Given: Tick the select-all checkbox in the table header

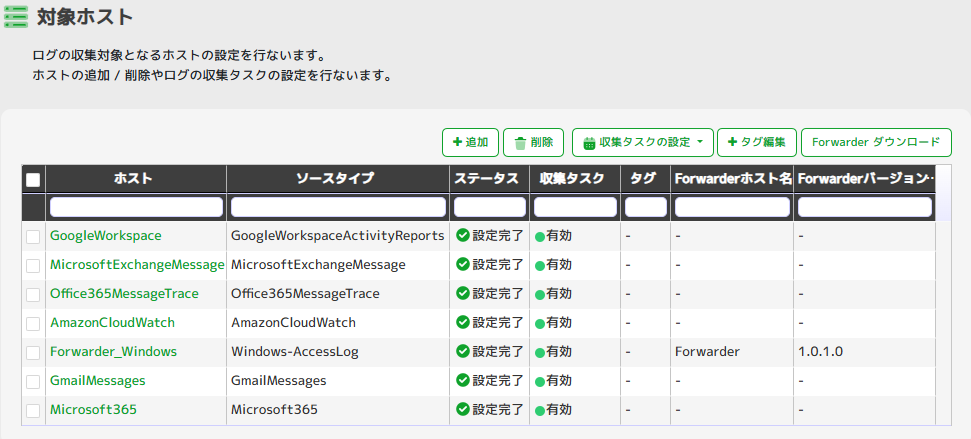Looking at the screenshot, I should click(x=33, y=180).
